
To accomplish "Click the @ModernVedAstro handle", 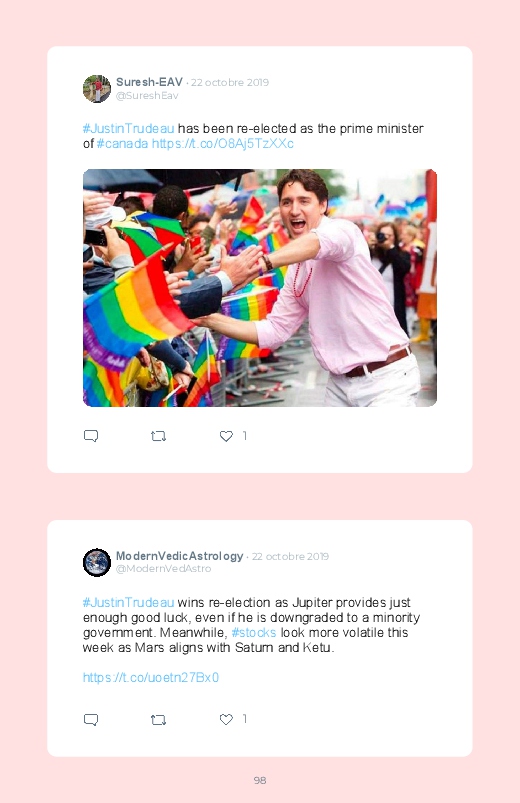I will click(163, 568).
